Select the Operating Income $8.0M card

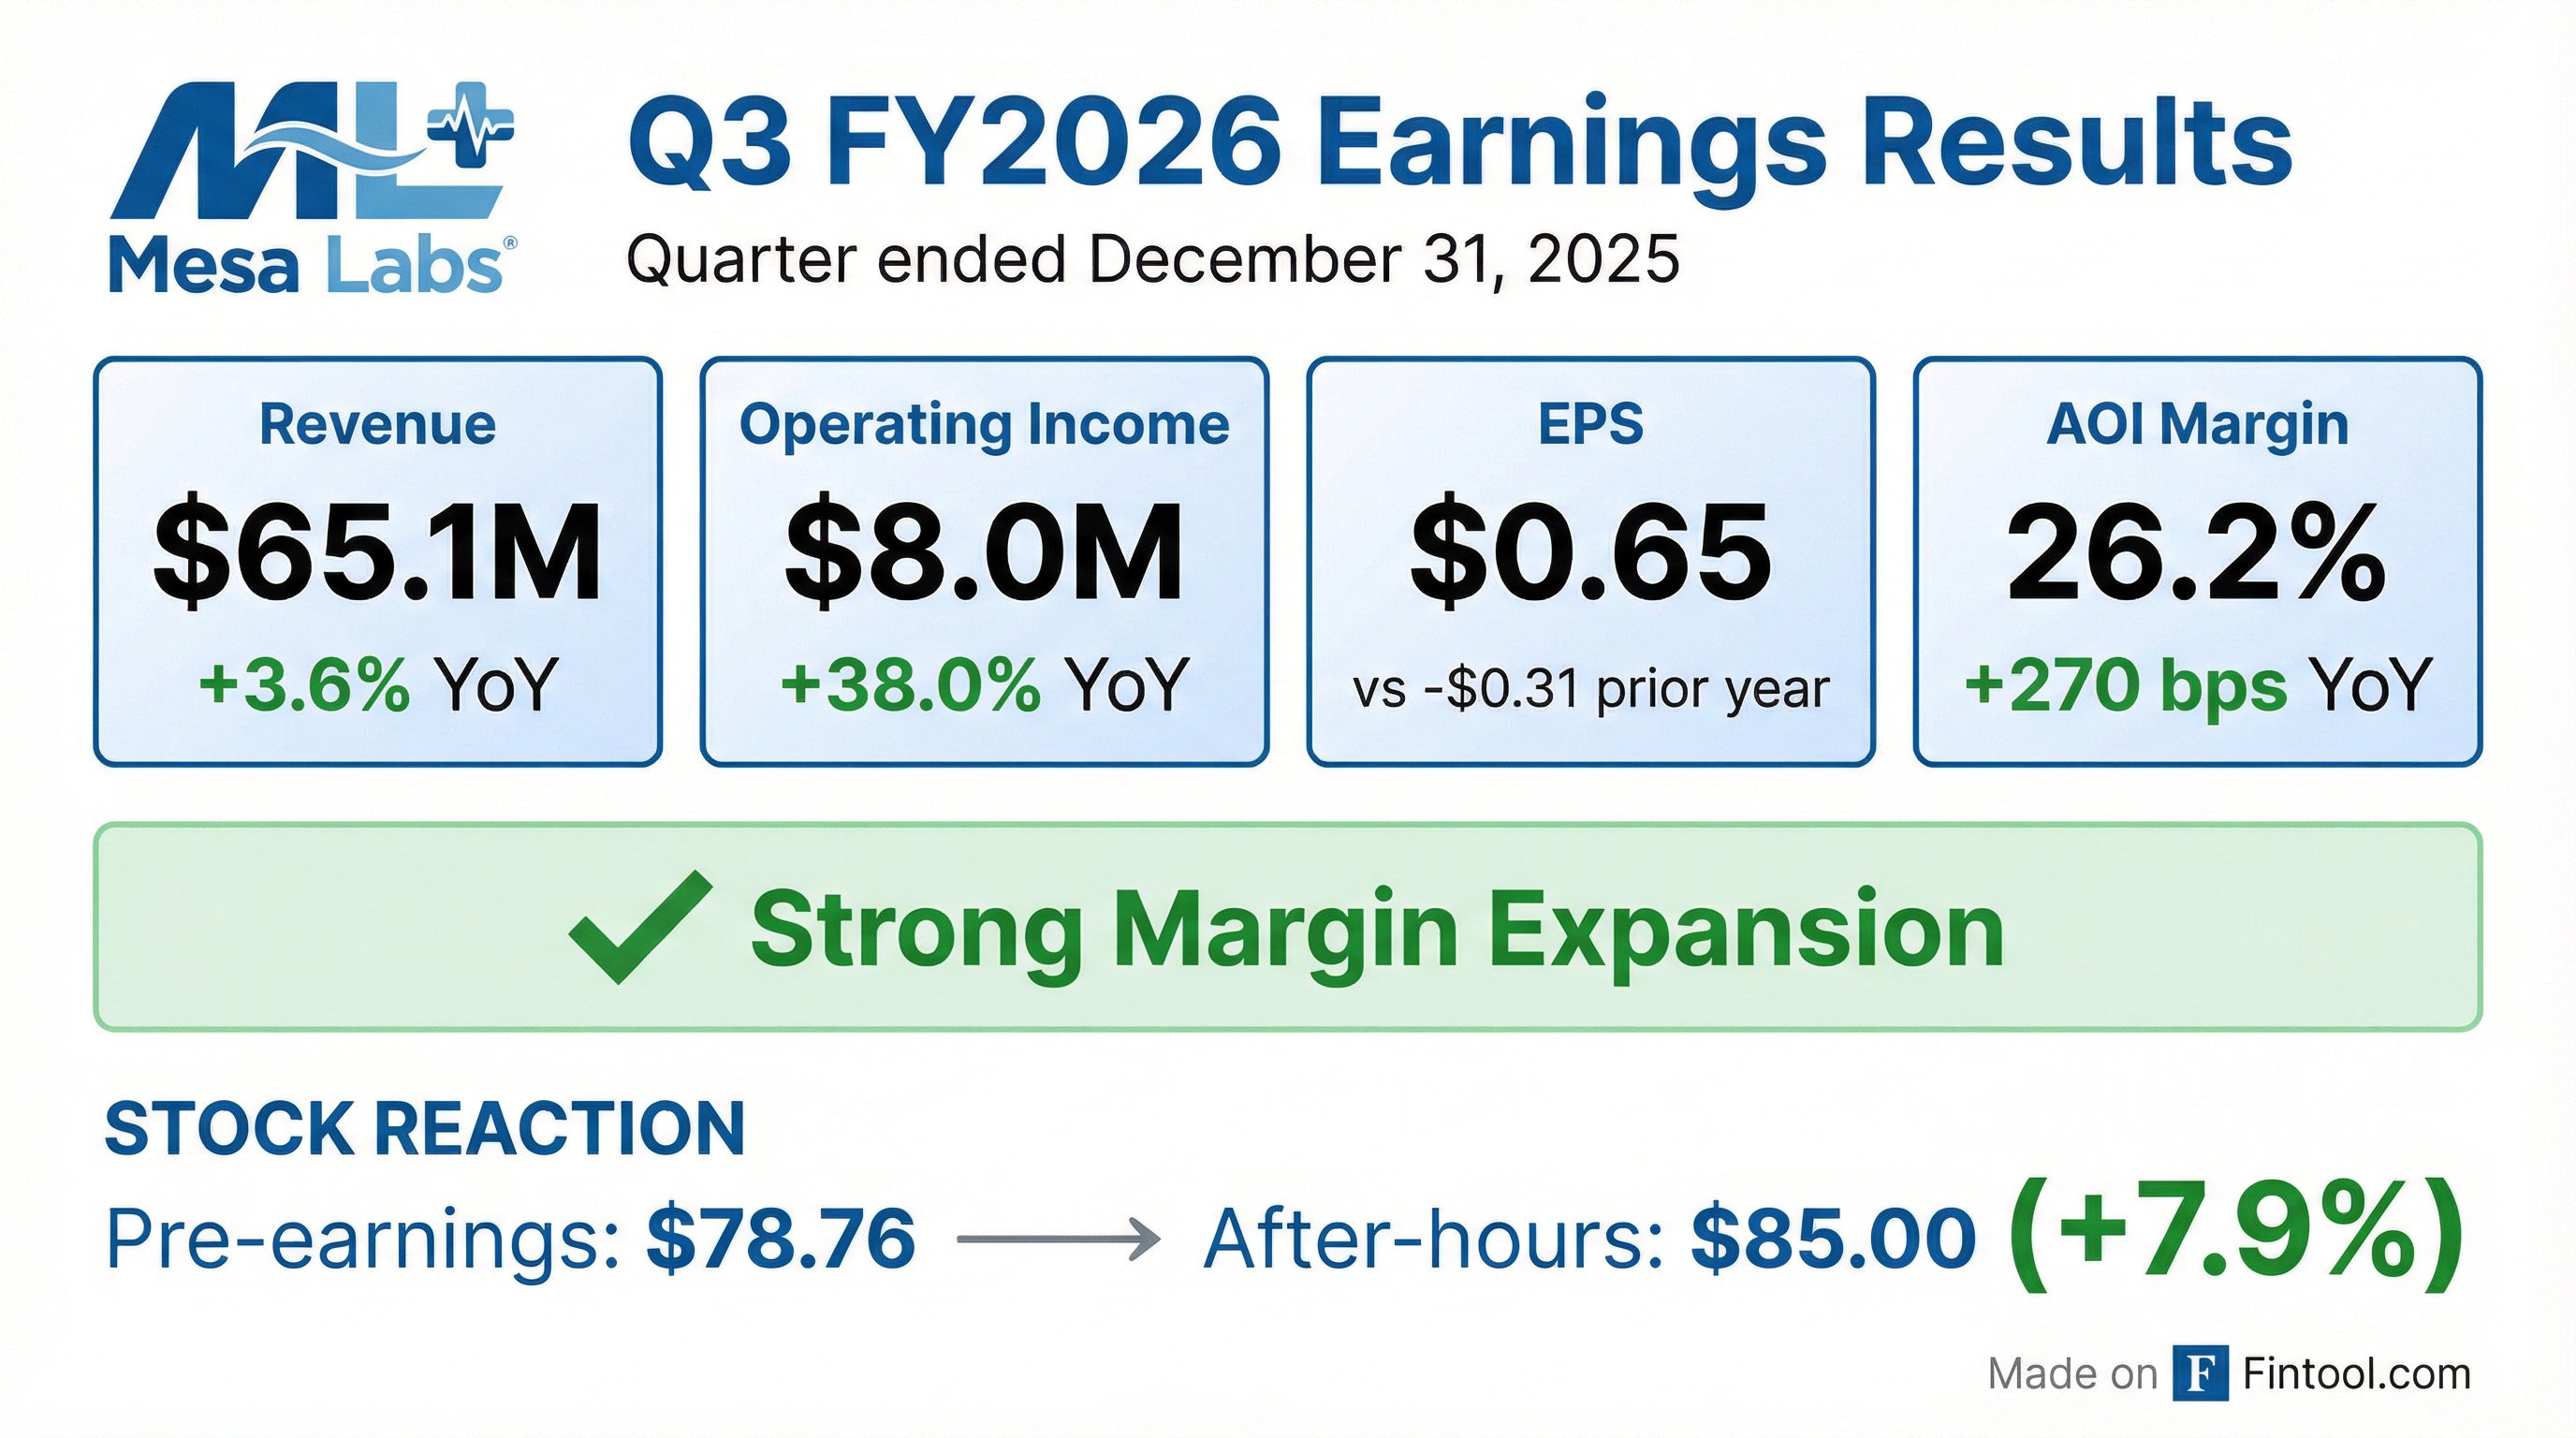(x=984, y=561)
